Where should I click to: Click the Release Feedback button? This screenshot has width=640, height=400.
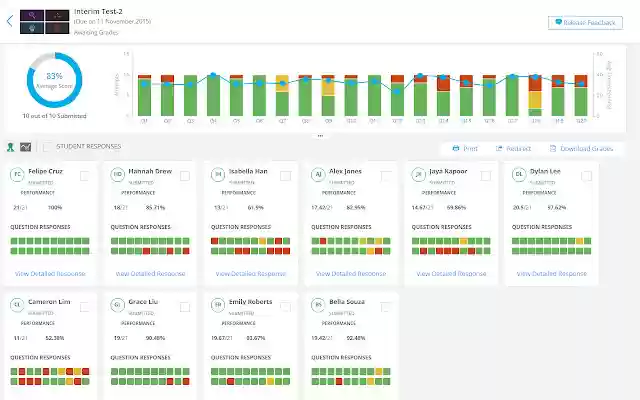(x=585, y=22)
